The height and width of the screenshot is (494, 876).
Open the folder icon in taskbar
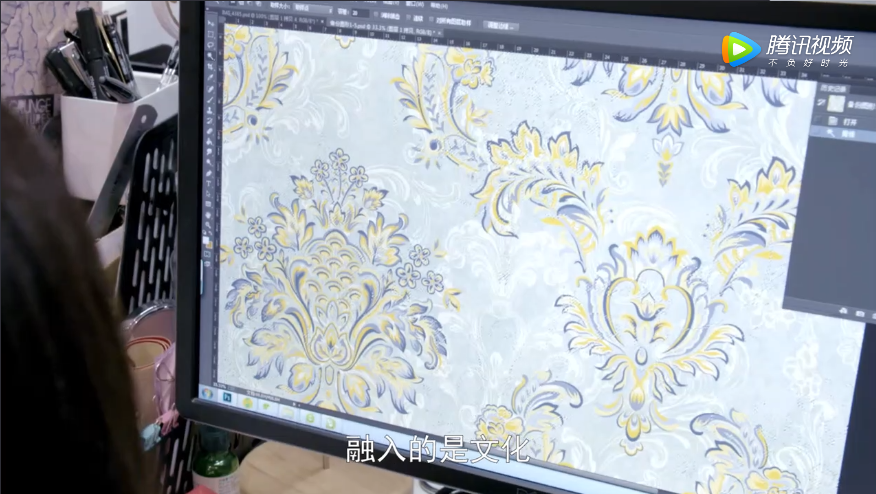288,412
